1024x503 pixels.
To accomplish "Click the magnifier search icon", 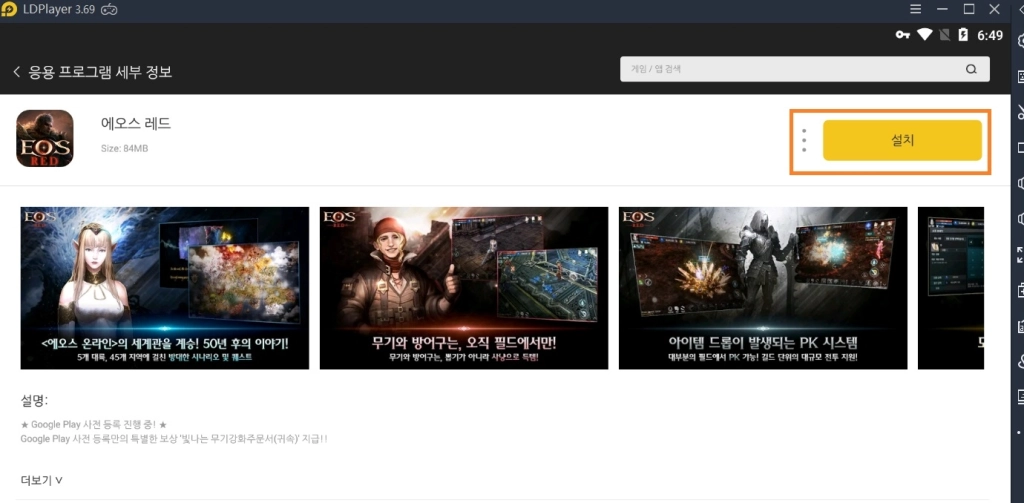I will pos(971,69).
